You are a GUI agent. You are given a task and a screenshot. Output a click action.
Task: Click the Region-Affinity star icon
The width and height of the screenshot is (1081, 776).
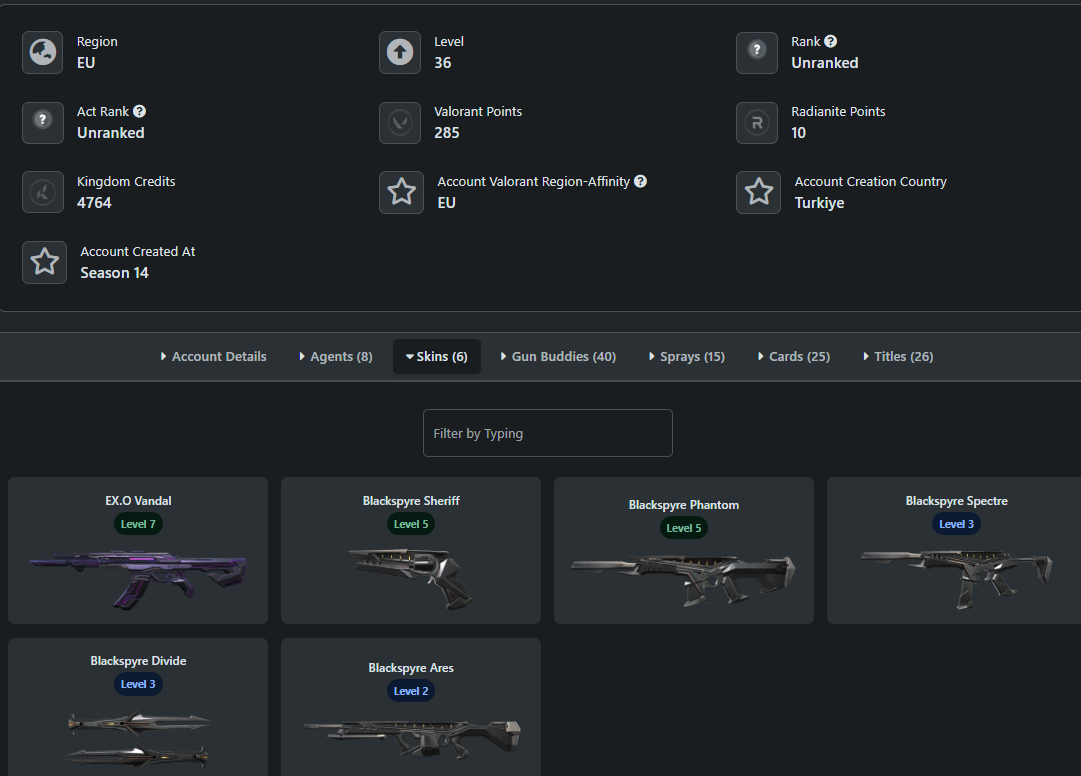401,192
